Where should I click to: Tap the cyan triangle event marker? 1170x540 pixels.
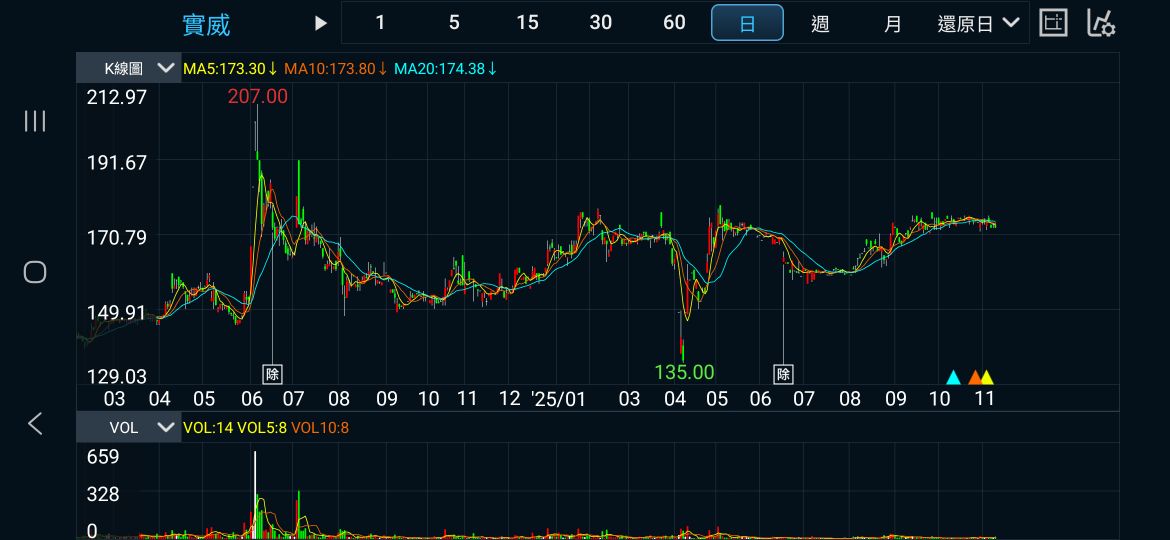[x=953, y=377]
